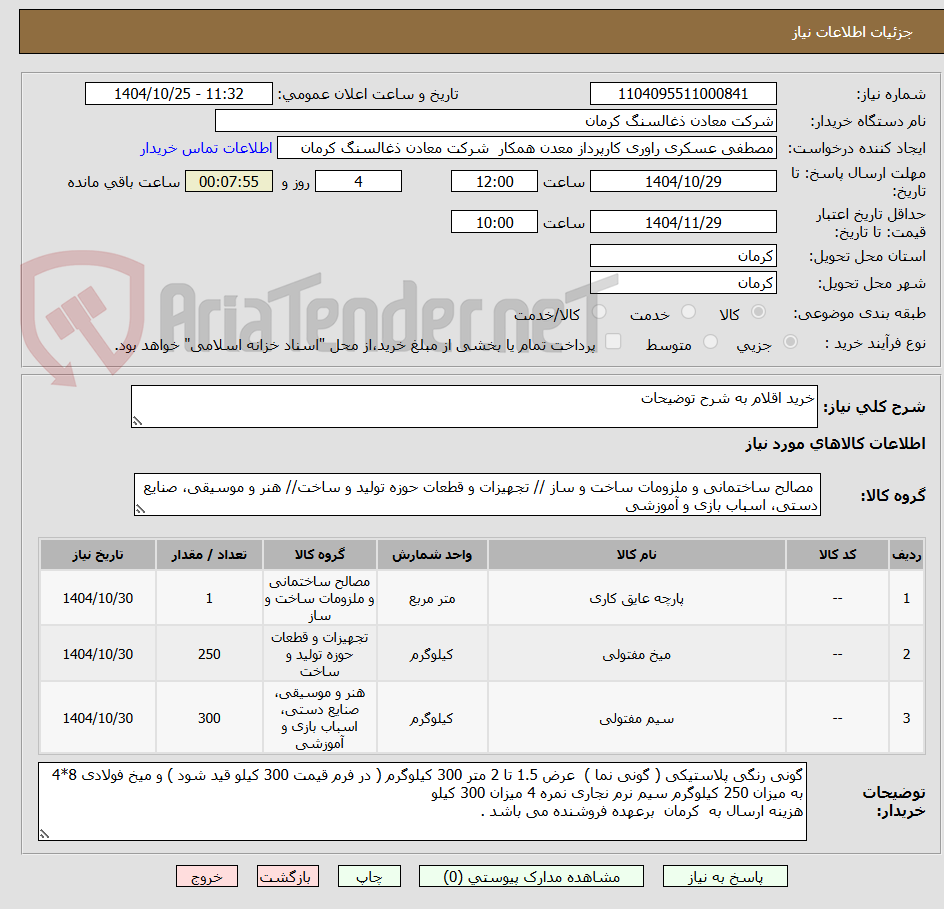Toggle the treasury documents payment checkbox
This screenshot has width=944, height=909.
point(613,341)
